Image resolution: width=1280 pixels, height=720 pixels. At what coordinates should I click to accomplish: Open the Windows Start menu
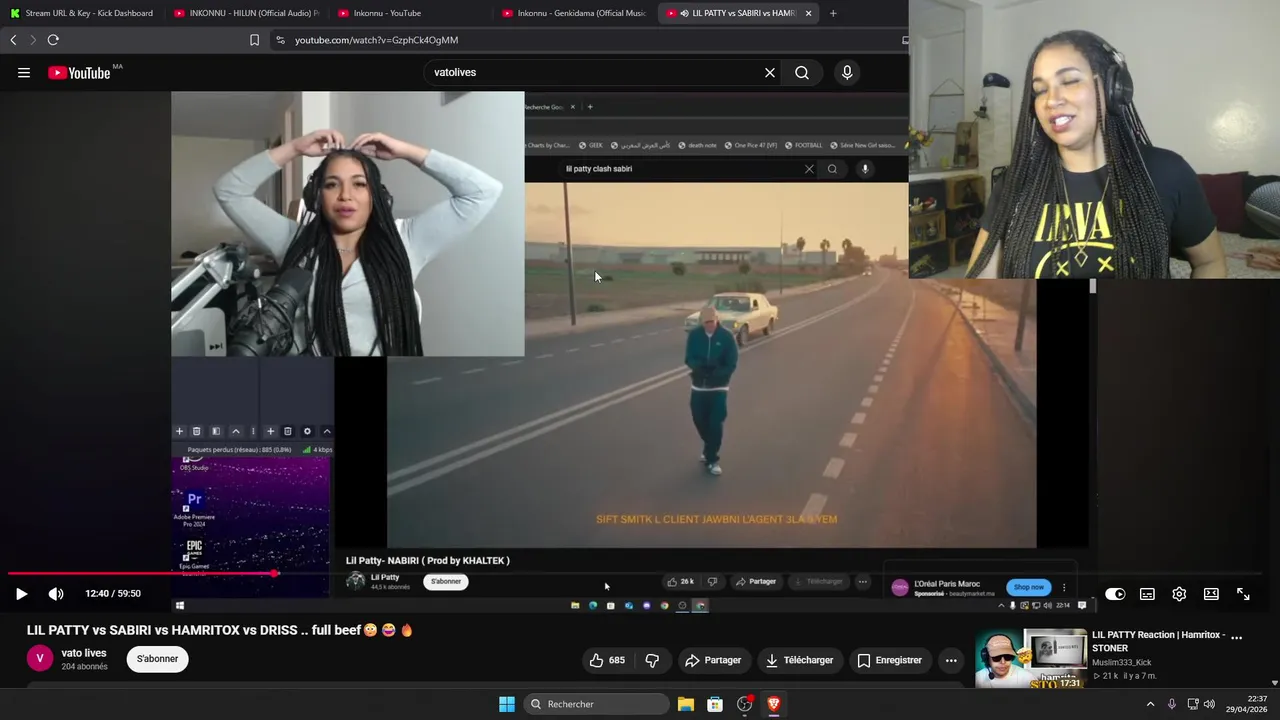click(507, 704)
